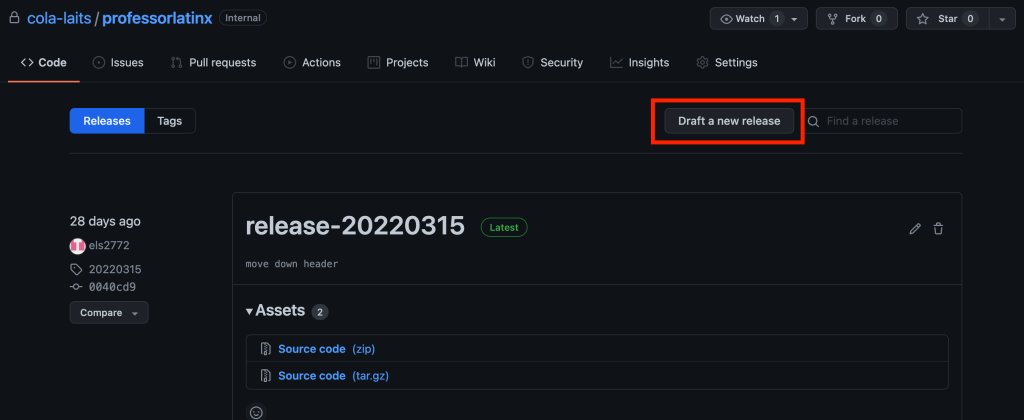Open the els2772 user profile link
This screenshot has width=1024, height=420.
(x=111, y=246)
